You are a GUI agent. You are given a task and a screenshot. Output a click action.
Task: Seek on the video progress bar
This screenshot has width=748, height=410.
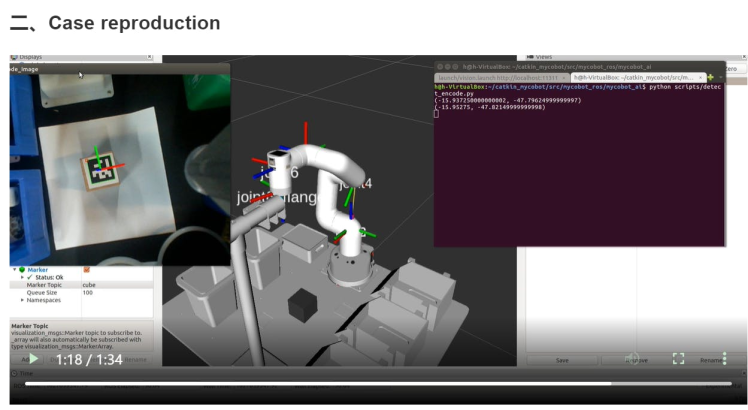tap(378, 383)
